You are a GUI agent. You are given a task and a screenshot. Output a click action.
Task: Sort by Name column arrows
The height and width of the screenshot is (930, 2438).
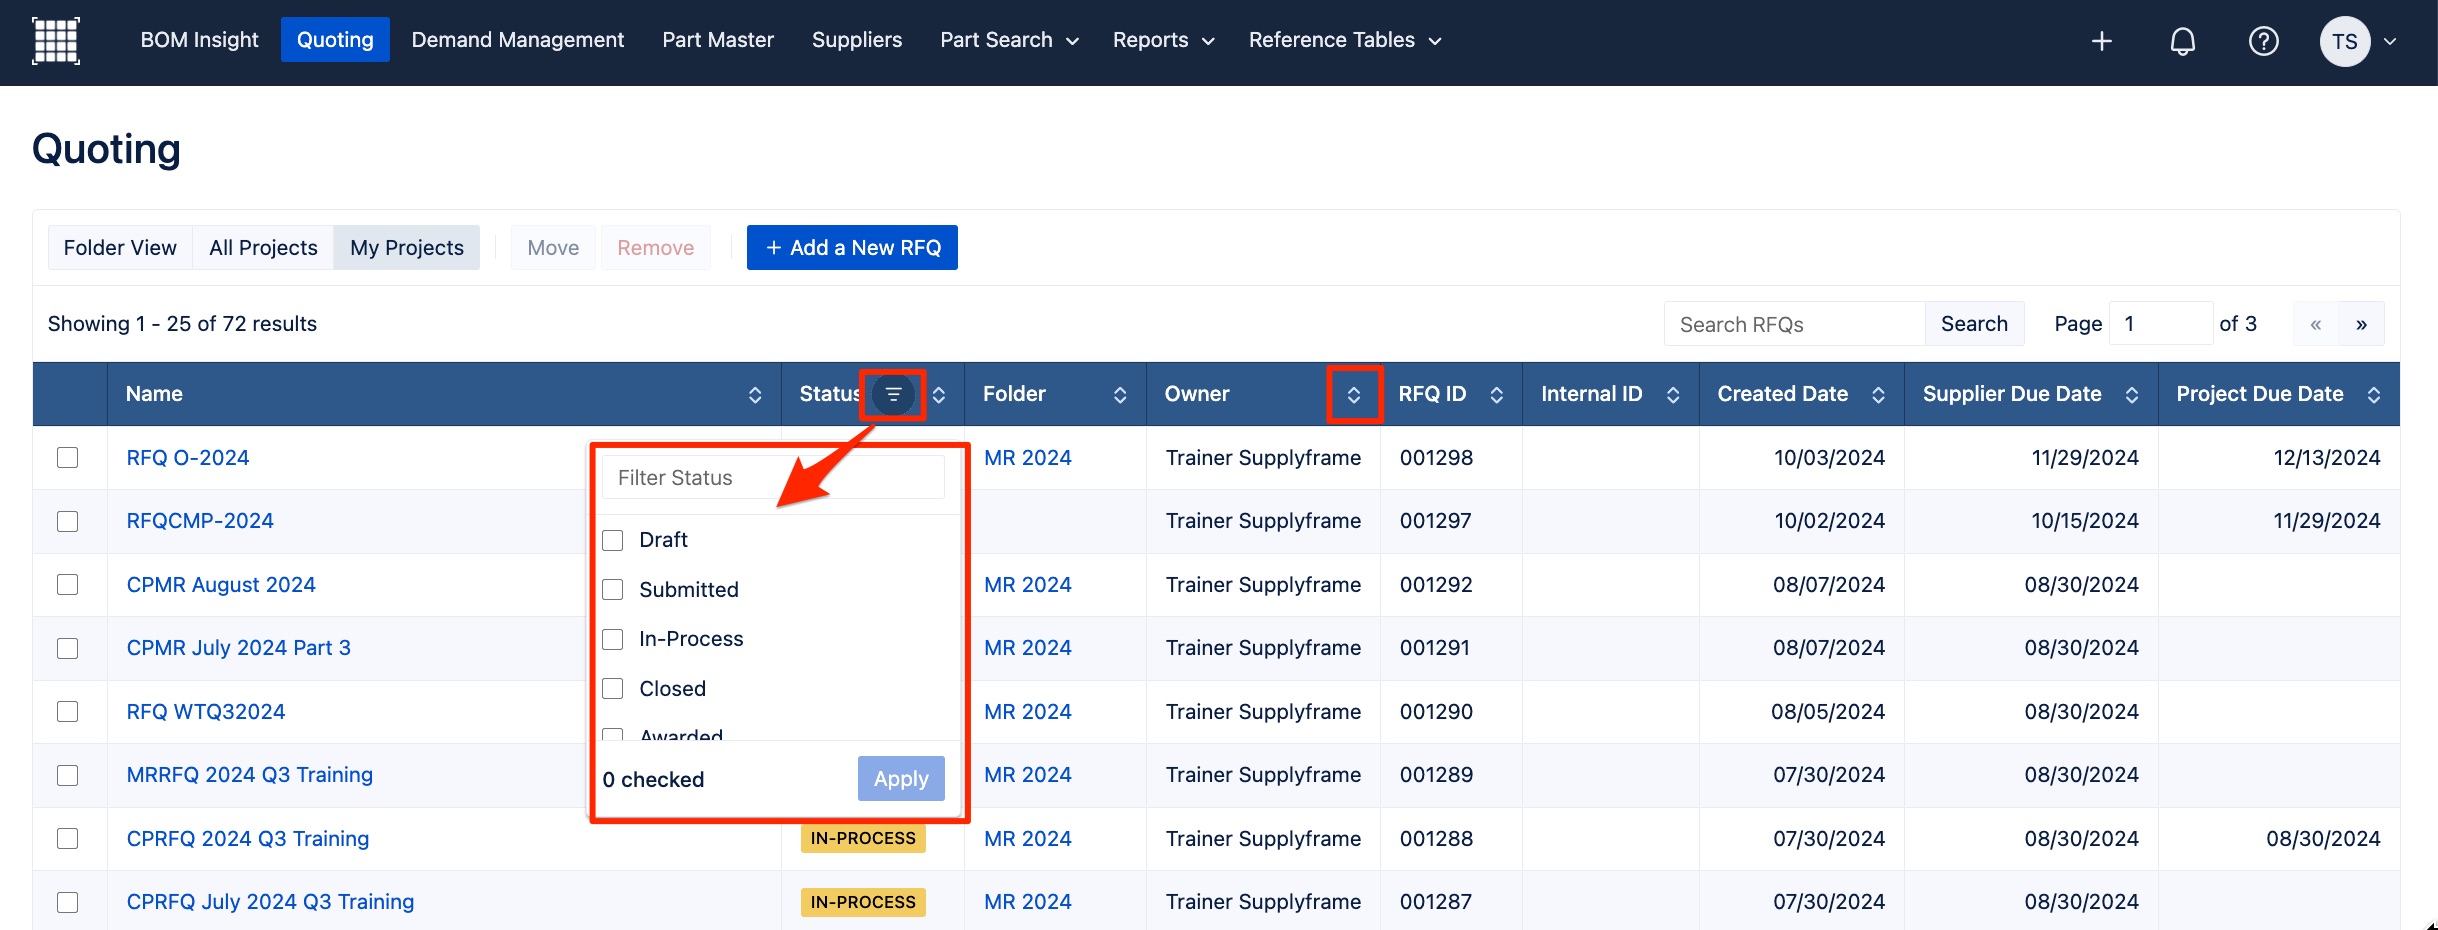pyautogui.click(x=755, y=395)
